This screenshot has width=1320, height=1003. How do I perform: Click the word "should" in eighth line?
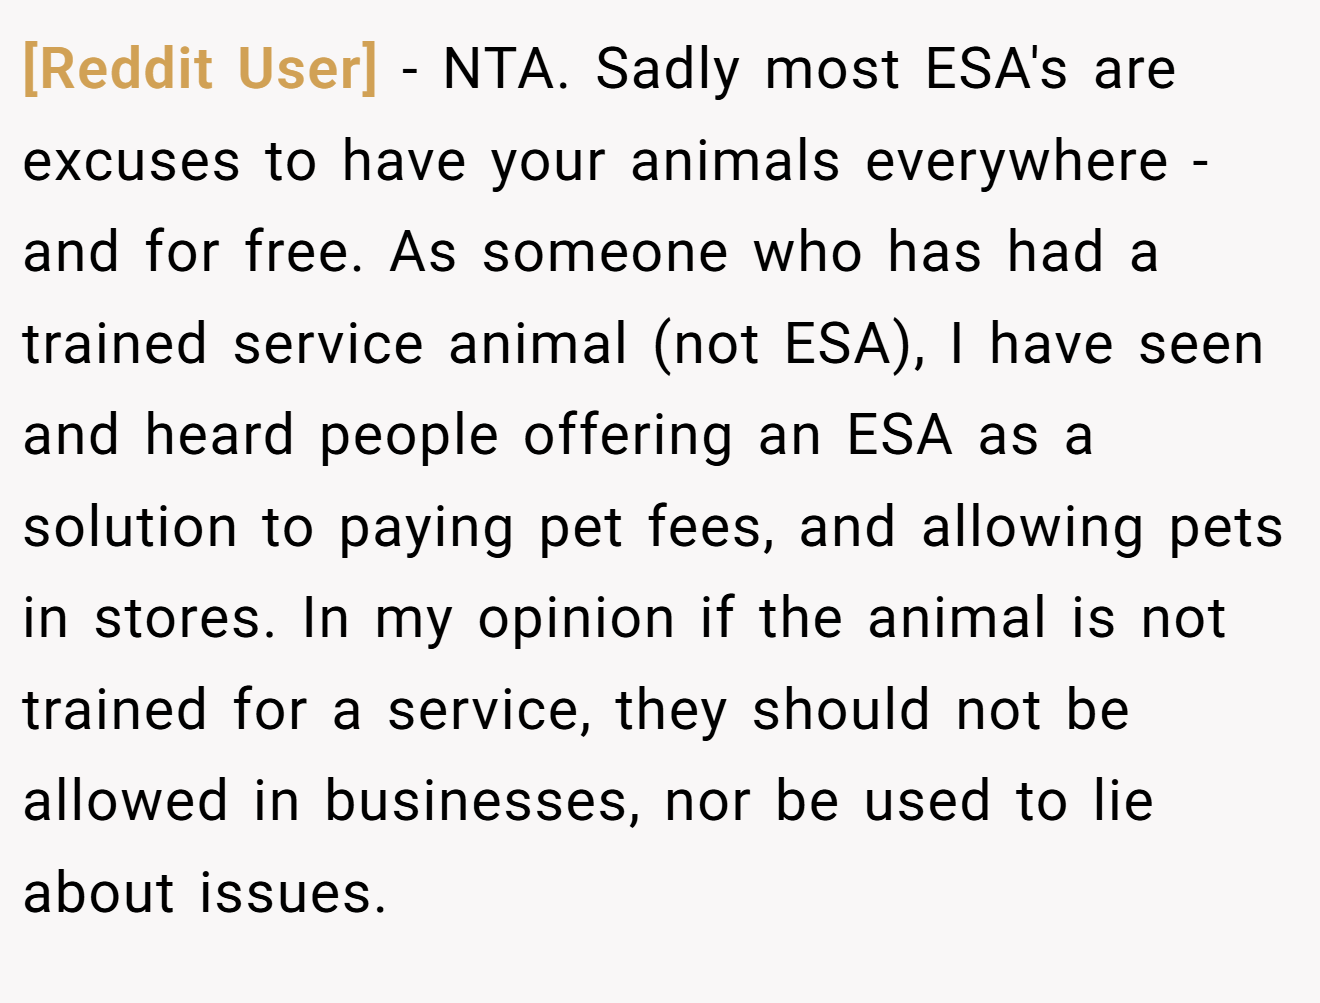click(841, 711)
